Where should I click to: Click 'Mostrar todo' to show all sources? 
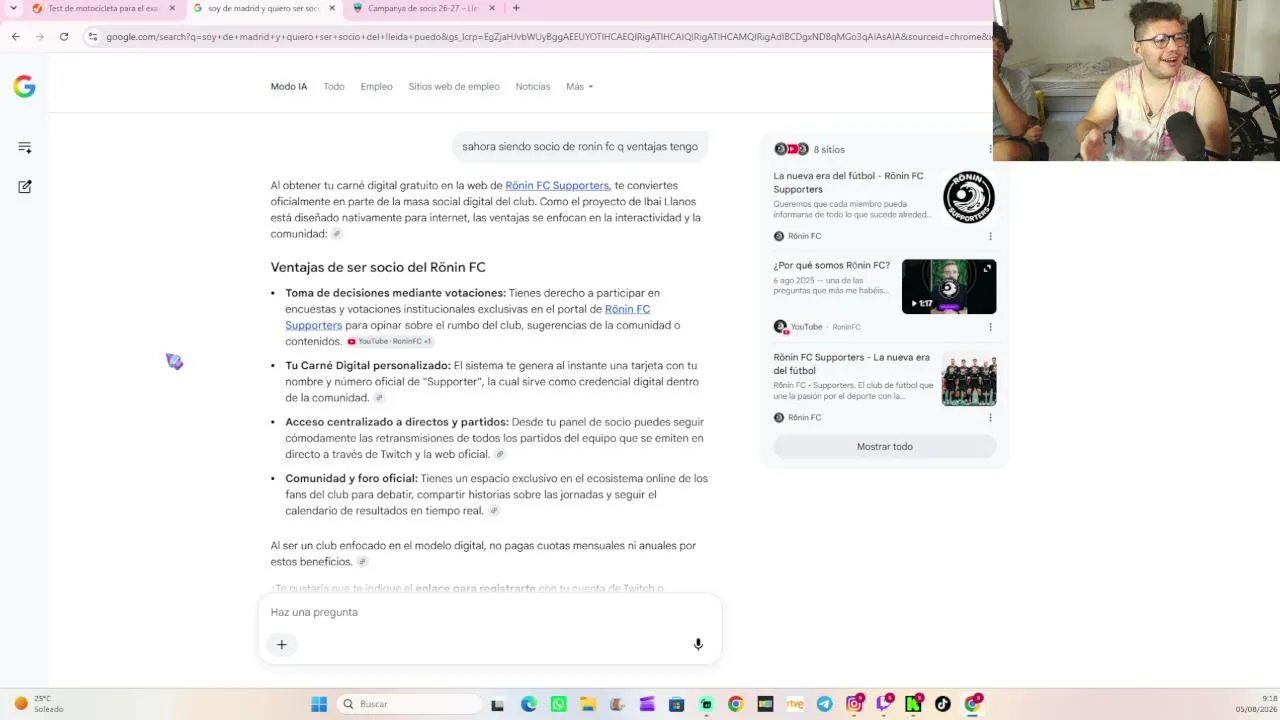click(x=885, y=447)
